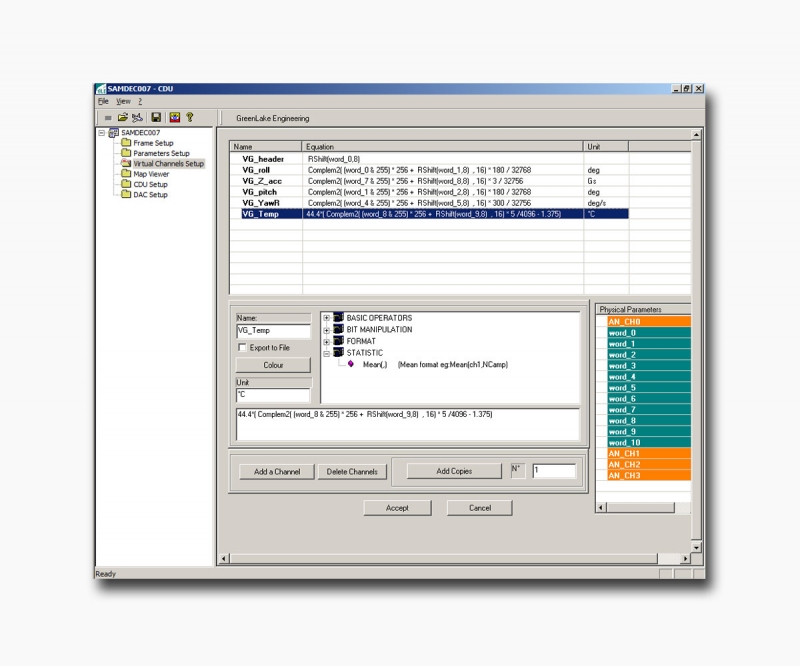Click the Add a Channel button
Viewport: 800px width, 666px height.
coord(277,471)
